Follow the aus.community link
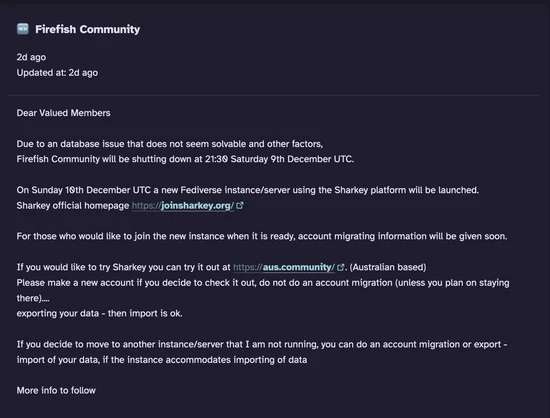This screenshot has height=418, width=550. tap(284, 267)
